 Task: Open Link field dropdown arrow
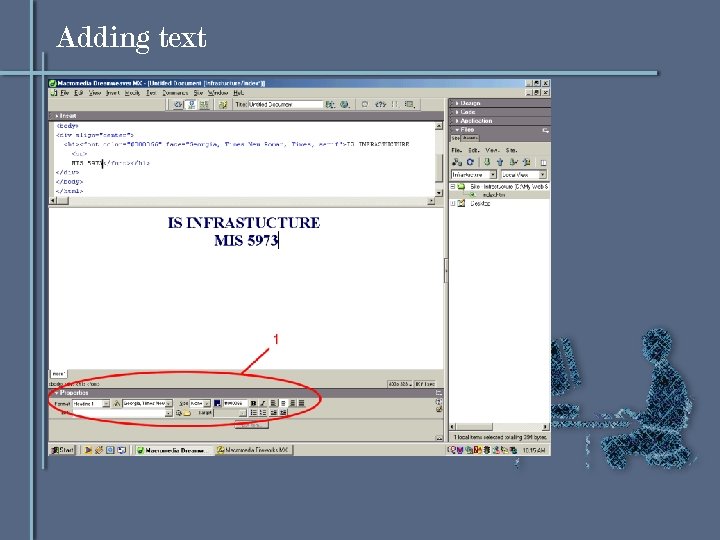coord(169,413)
